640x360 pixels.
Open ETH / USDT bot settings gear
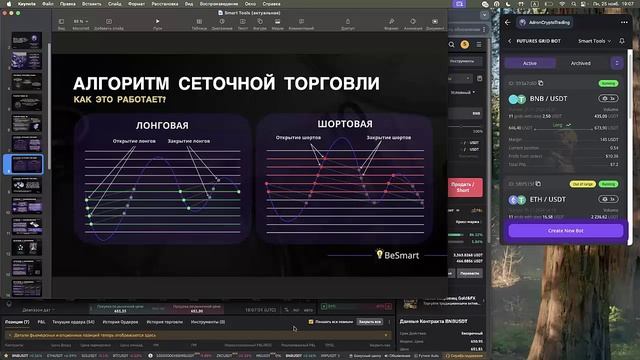pyautogui.click(x=608, y=199)
